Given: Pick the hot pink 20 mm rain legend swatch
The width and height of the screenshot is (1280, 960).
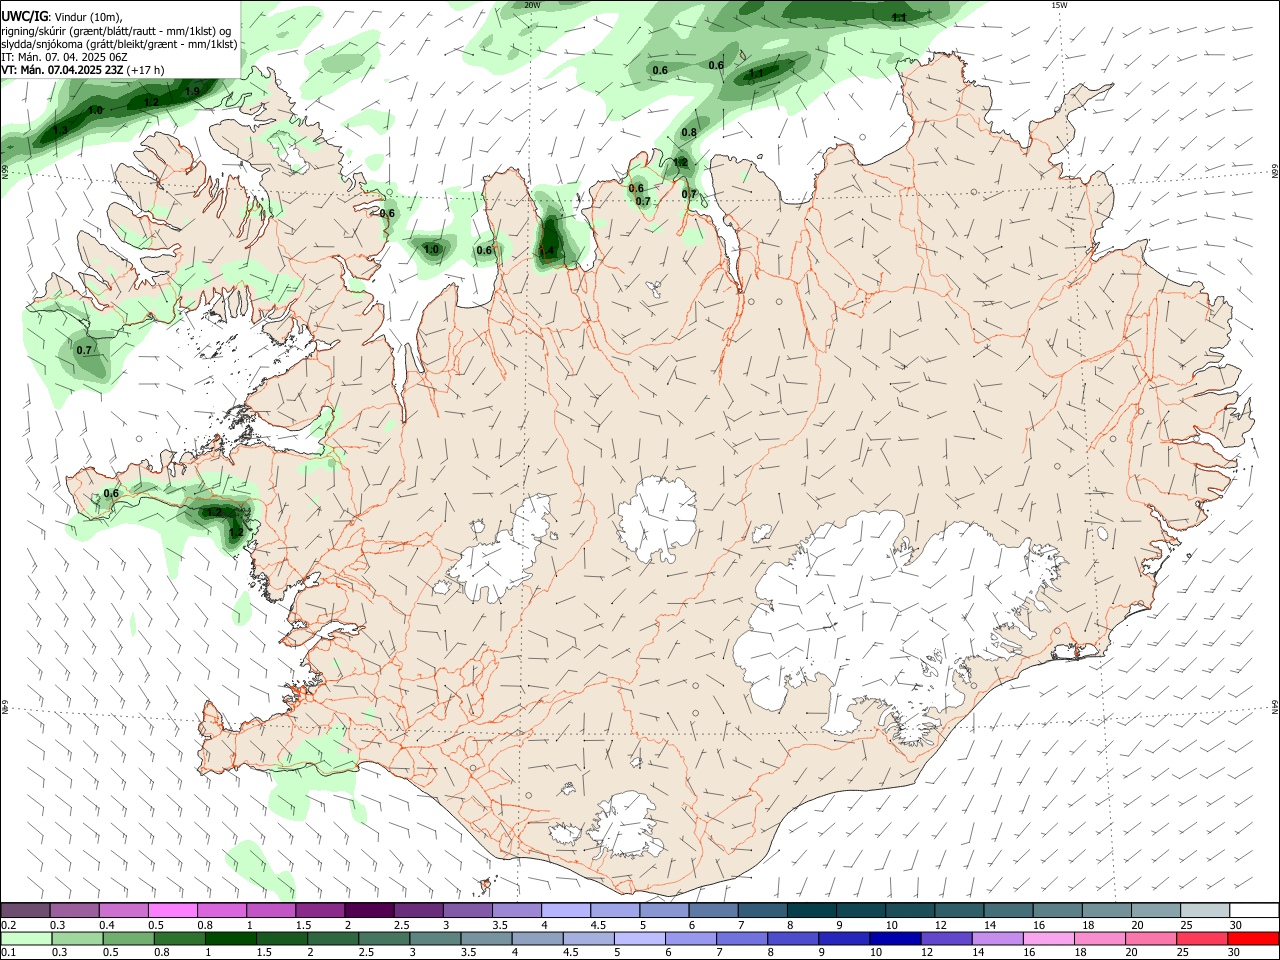Looking at the screenshot, I should click(1150, 938).
